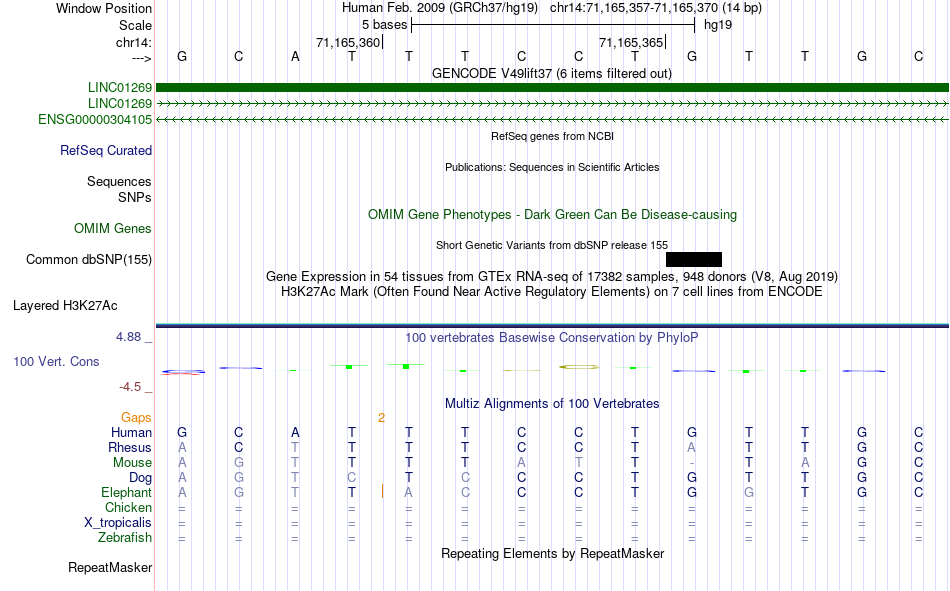Click the LINC01269 green exon bar
This screenshot has height=591, width=950.
552,88
